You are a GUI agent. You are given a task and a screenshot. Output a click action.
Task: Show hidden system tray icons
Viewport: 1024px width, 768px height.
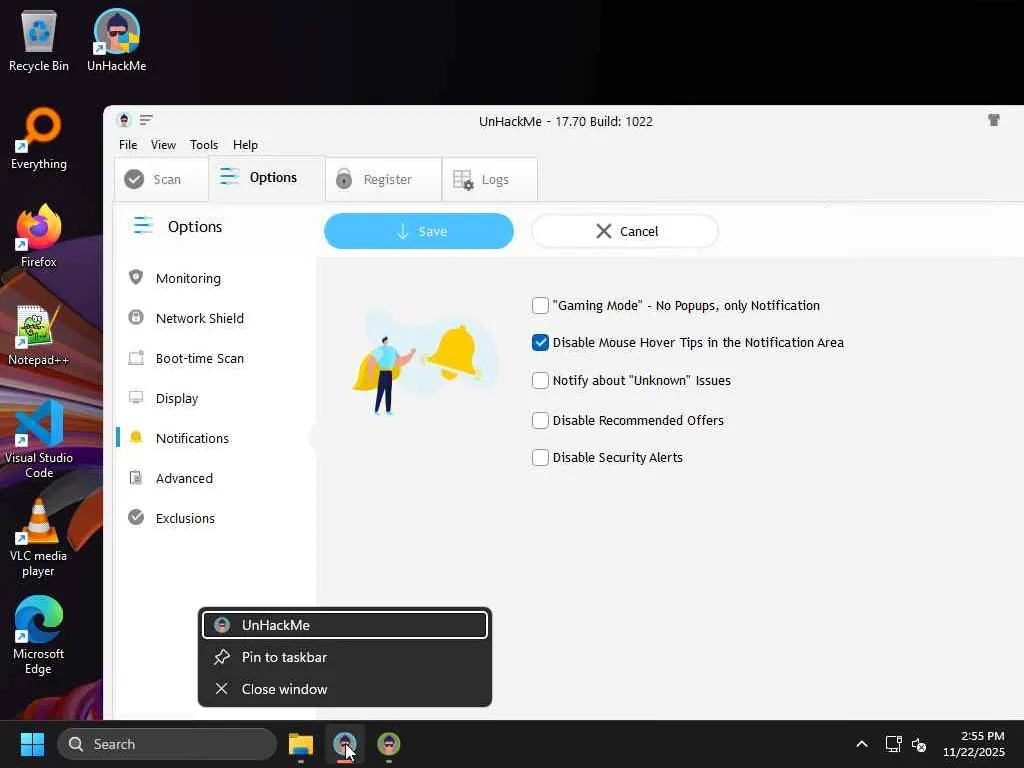pos(862,744)
